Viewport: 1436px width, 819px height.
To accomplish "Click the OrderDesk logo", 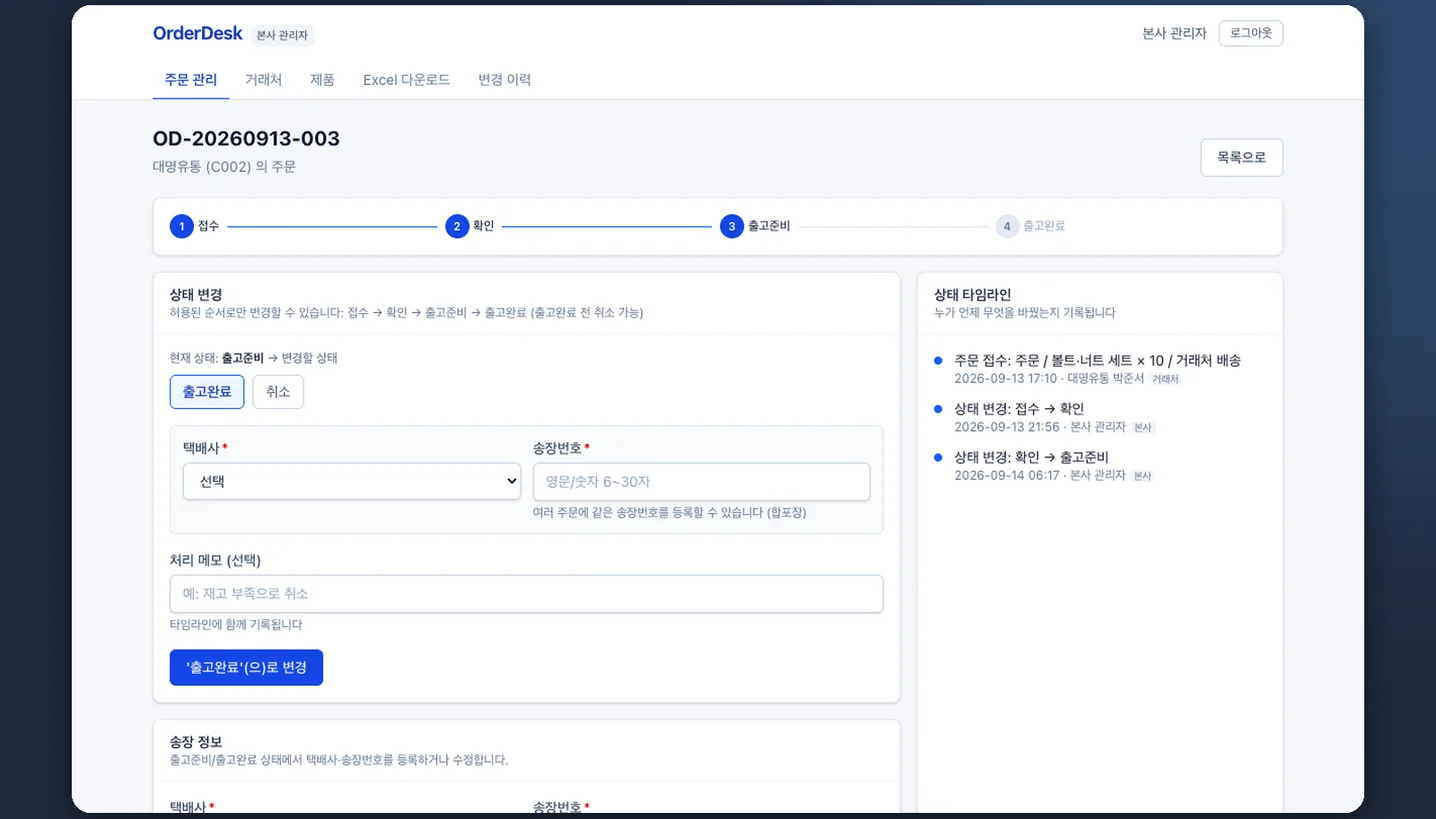I will [197, 33].
